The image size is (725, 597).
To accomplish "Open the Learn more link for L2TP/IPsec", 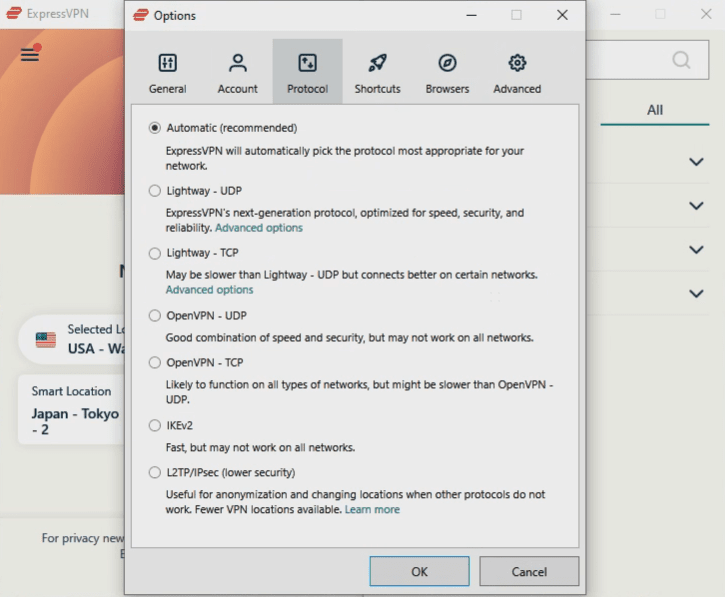I will click(372, 510).
